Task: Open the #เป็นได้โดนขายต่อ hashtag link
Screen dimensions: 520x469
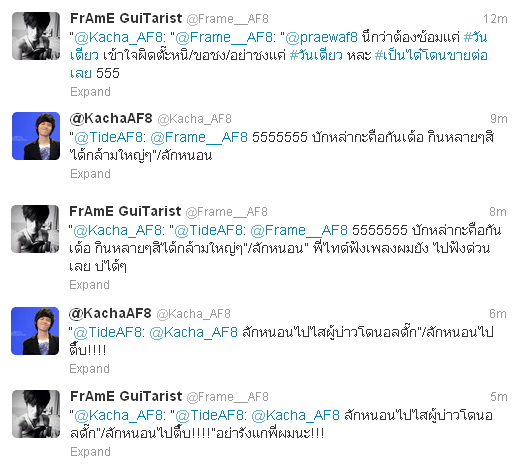Action: point(431,55)
